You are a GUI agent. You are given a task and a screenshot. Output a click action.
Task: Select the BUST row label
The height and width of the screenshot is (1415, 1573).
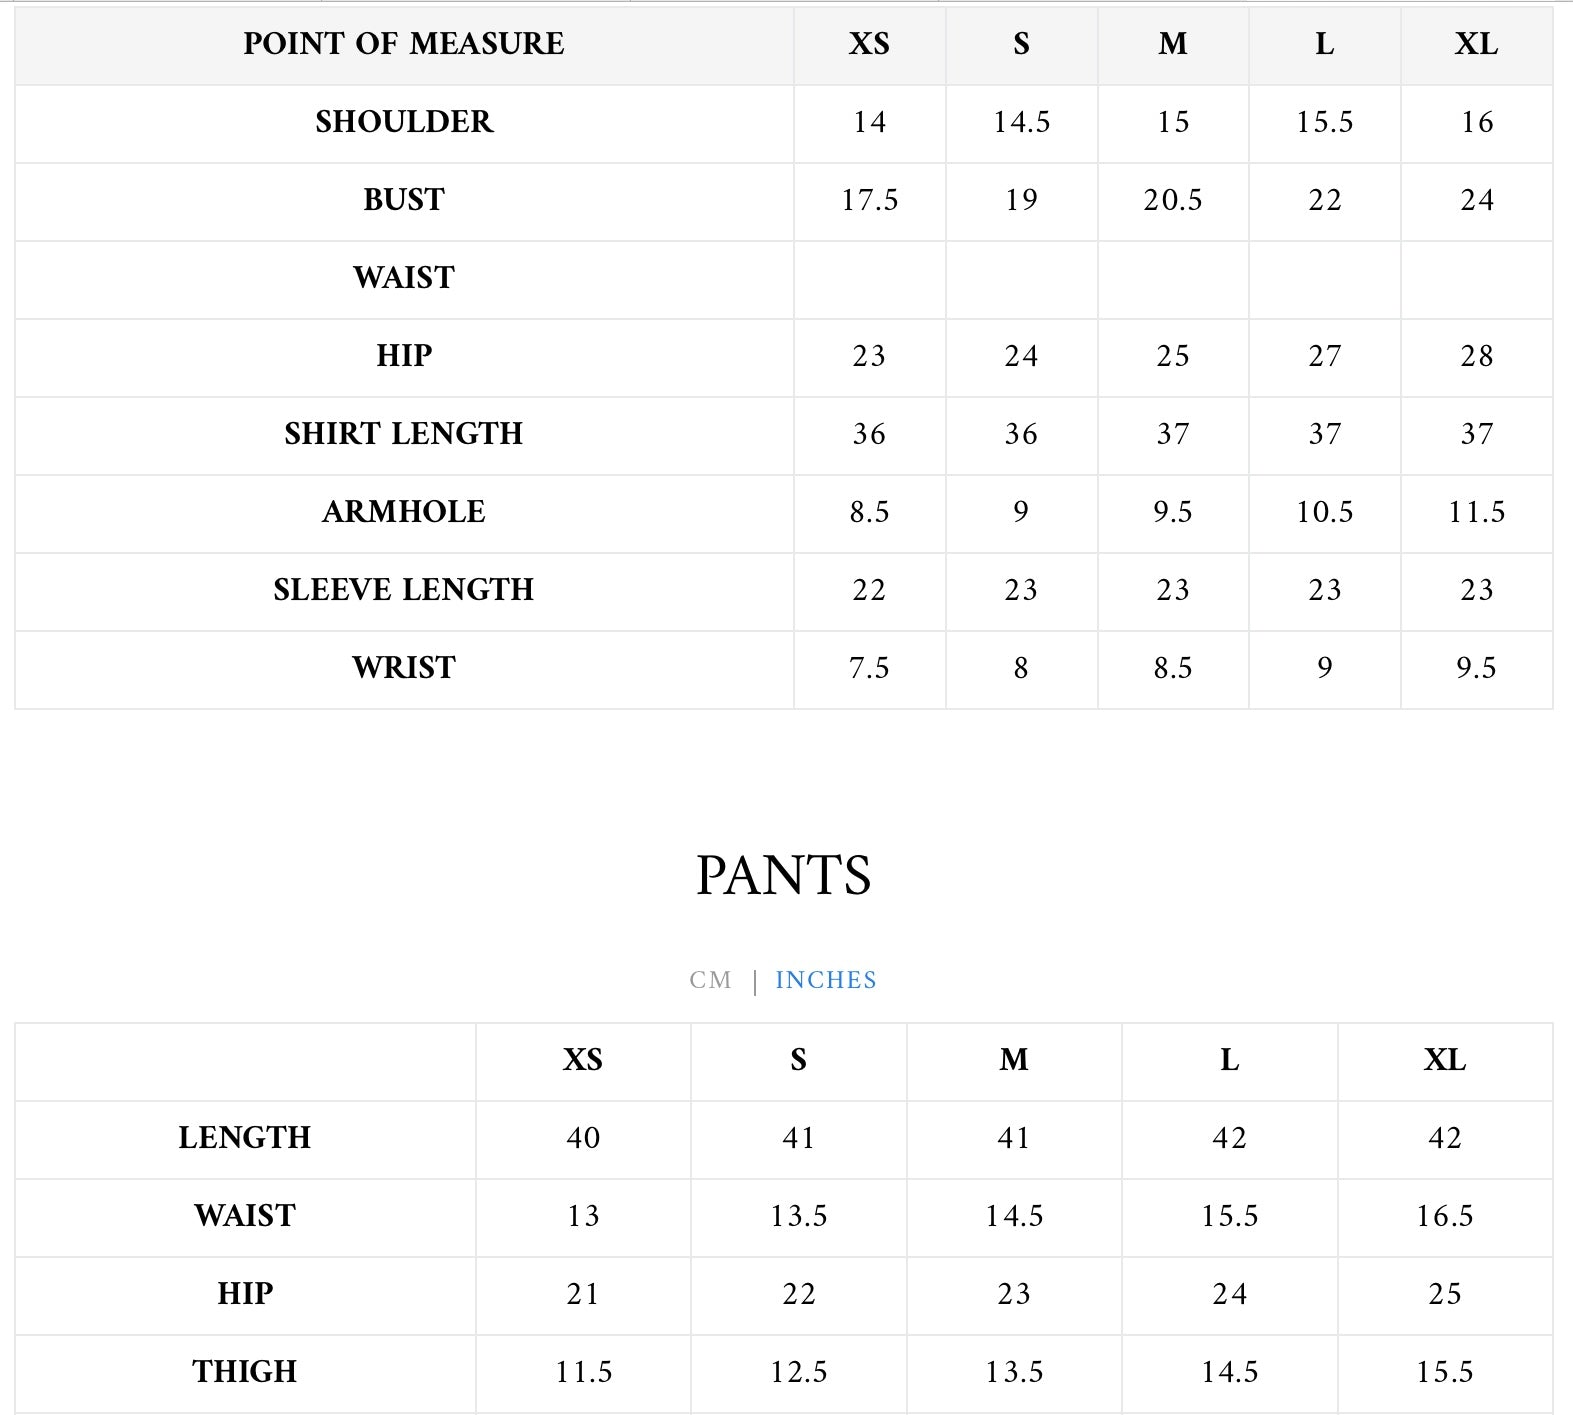pyautogui.click(x=404, y=200)
